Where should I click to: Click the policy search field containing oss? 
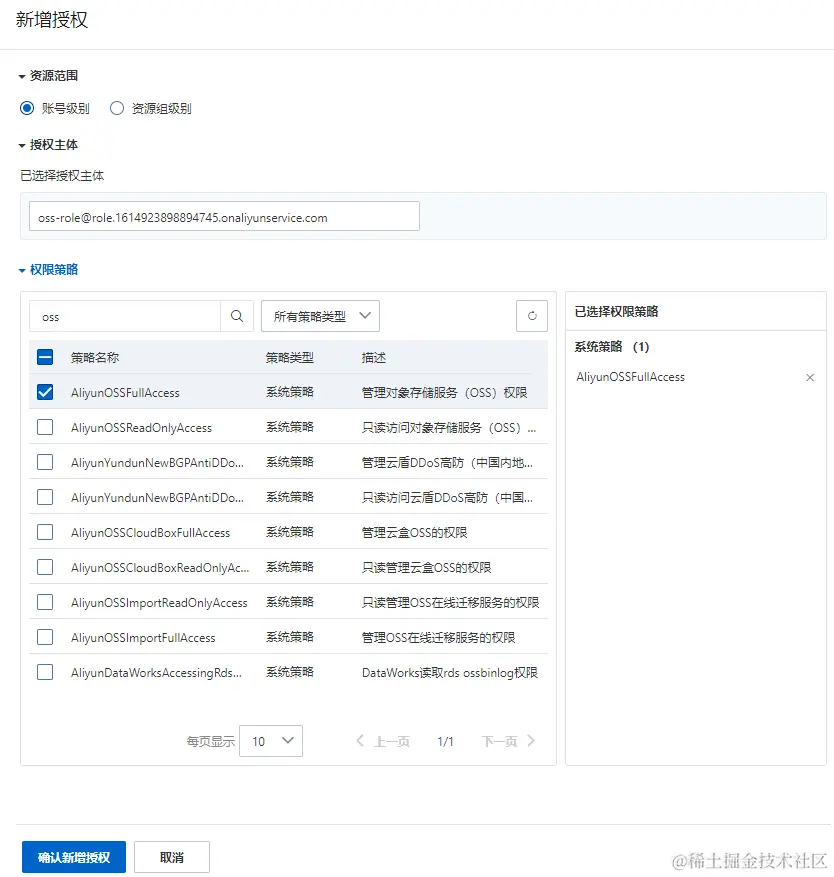coord(125,317)
